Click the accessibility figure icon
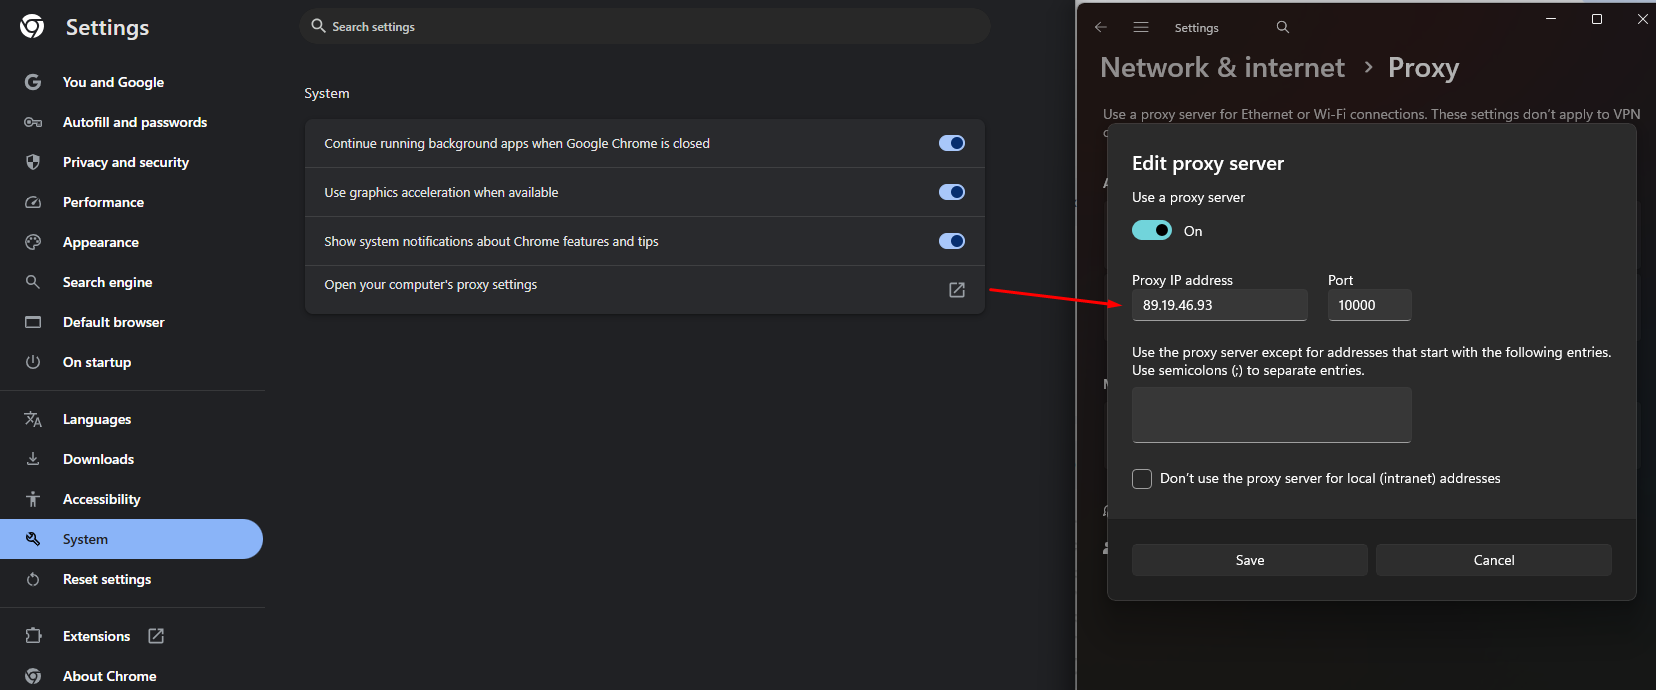 pos(33,499)
